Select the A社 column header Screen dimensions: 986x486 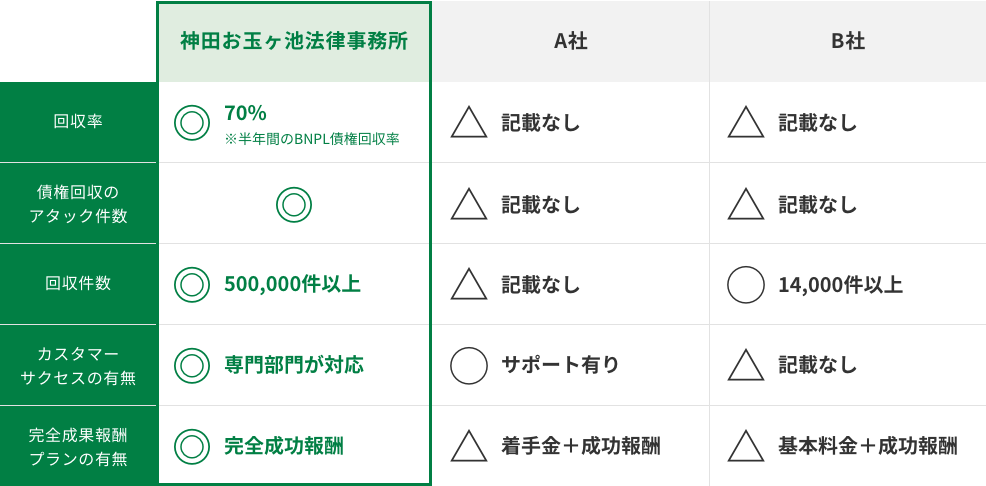pos(571,41)
